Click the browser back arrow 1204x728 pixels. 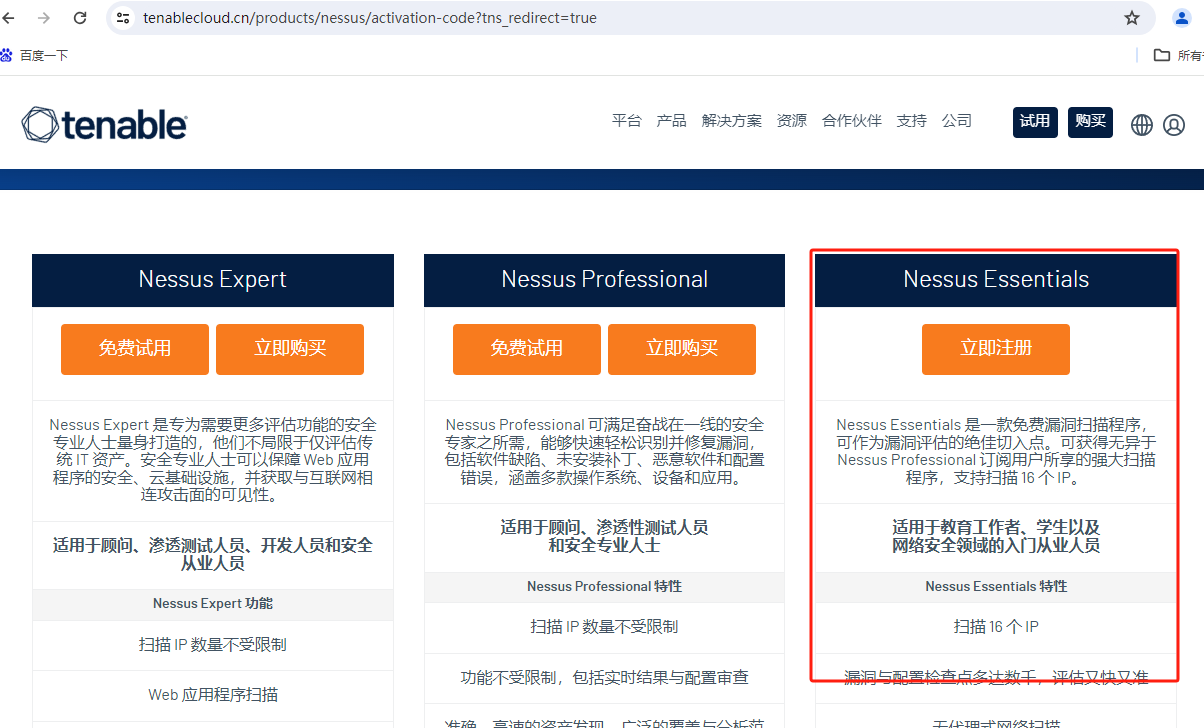[9, 18]
